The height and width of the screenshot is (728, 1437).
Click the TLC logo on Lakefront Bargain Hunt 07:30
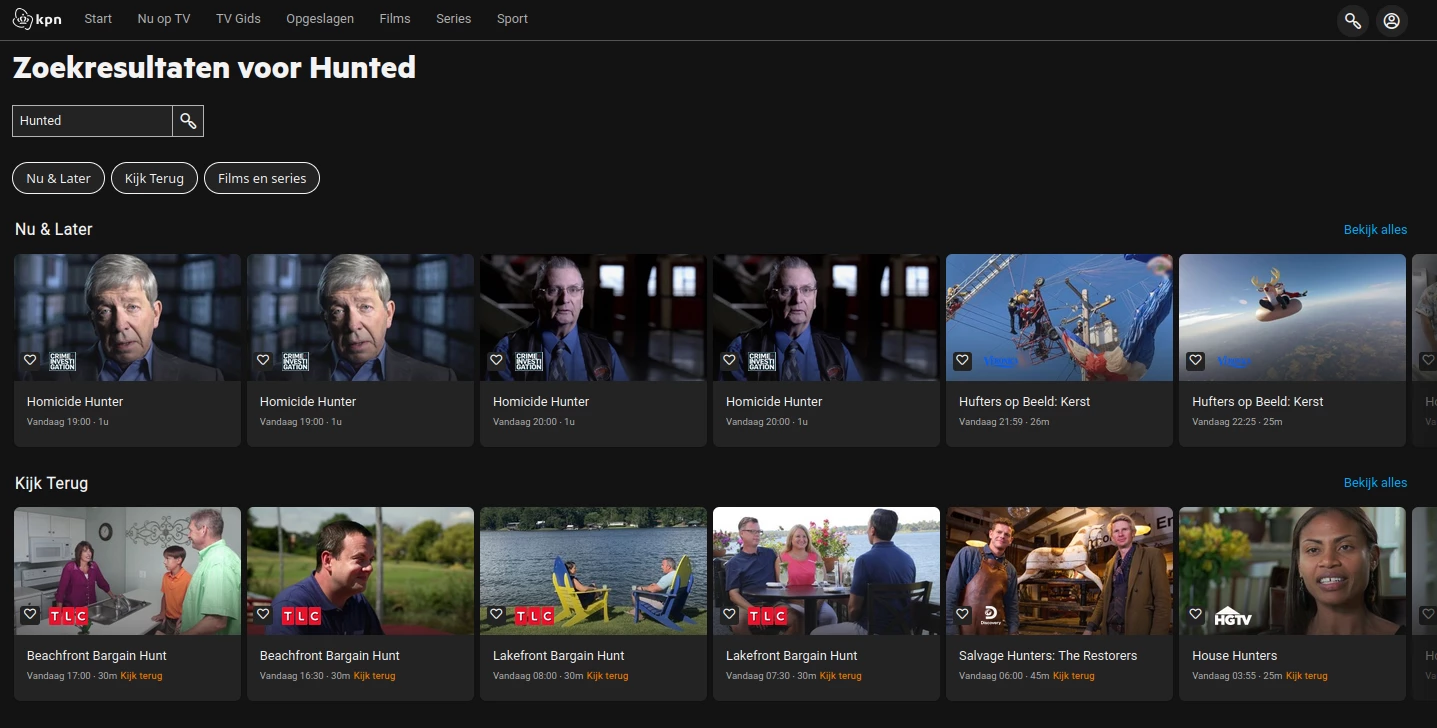pos(768,616)
